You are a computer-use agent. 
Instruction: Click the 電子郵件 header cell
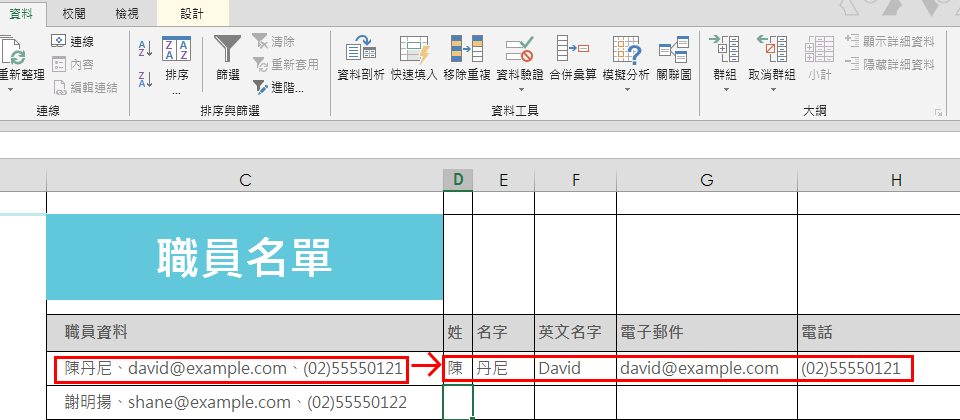click(x=707, y=332)
